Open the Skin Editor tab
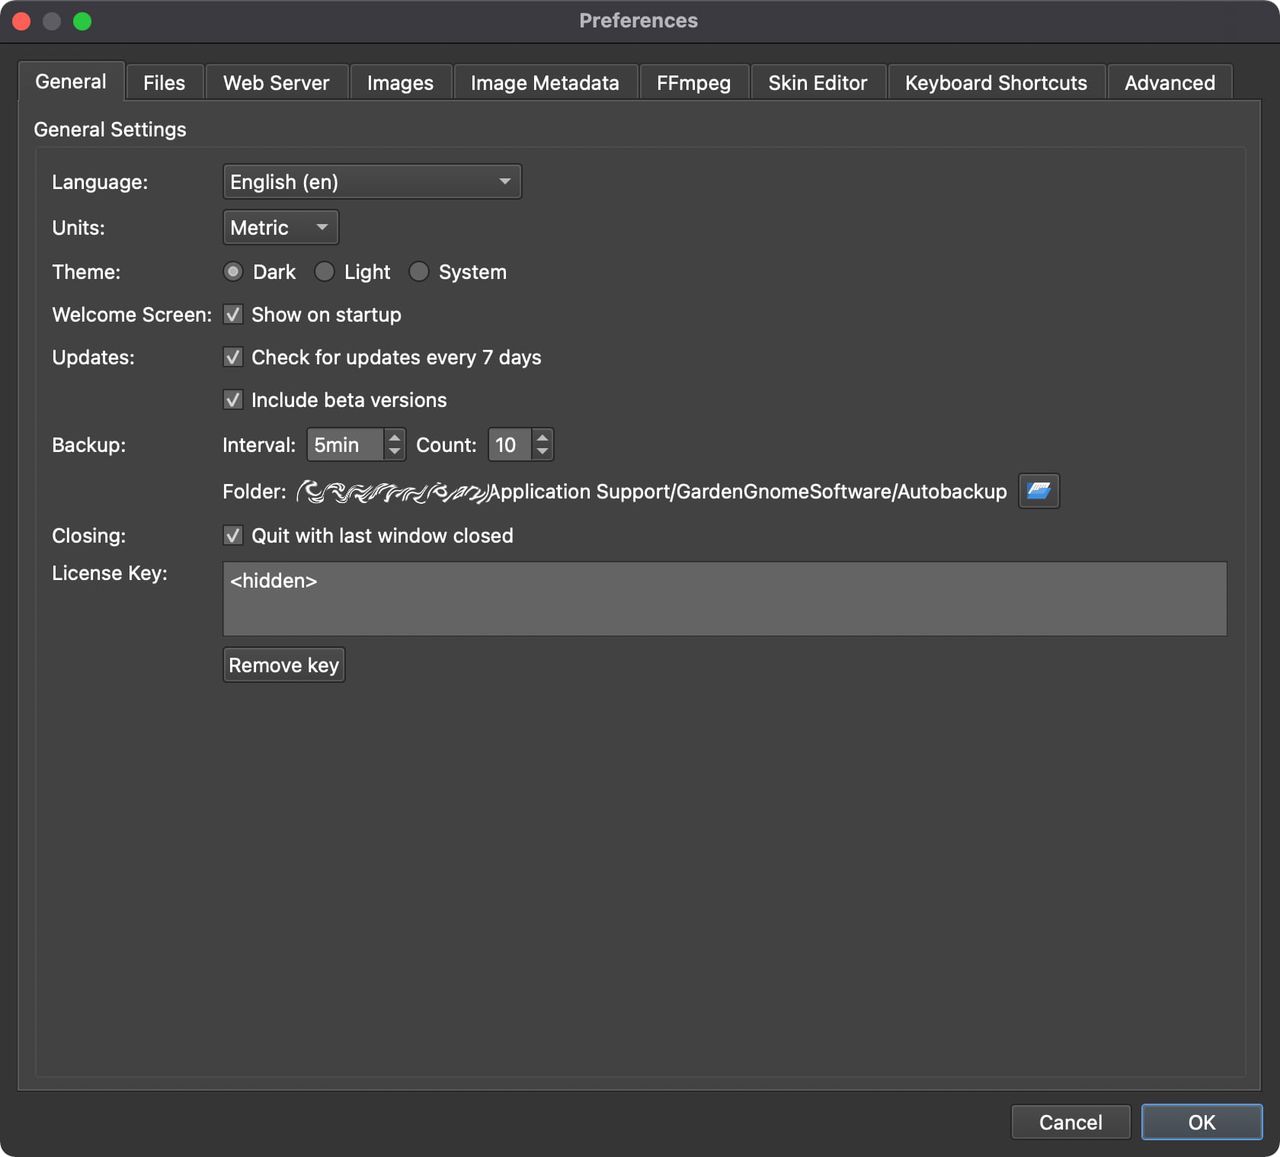The height and width of the screenshot is (1157, 1280). pyautogui.click(x=817, y=83)
